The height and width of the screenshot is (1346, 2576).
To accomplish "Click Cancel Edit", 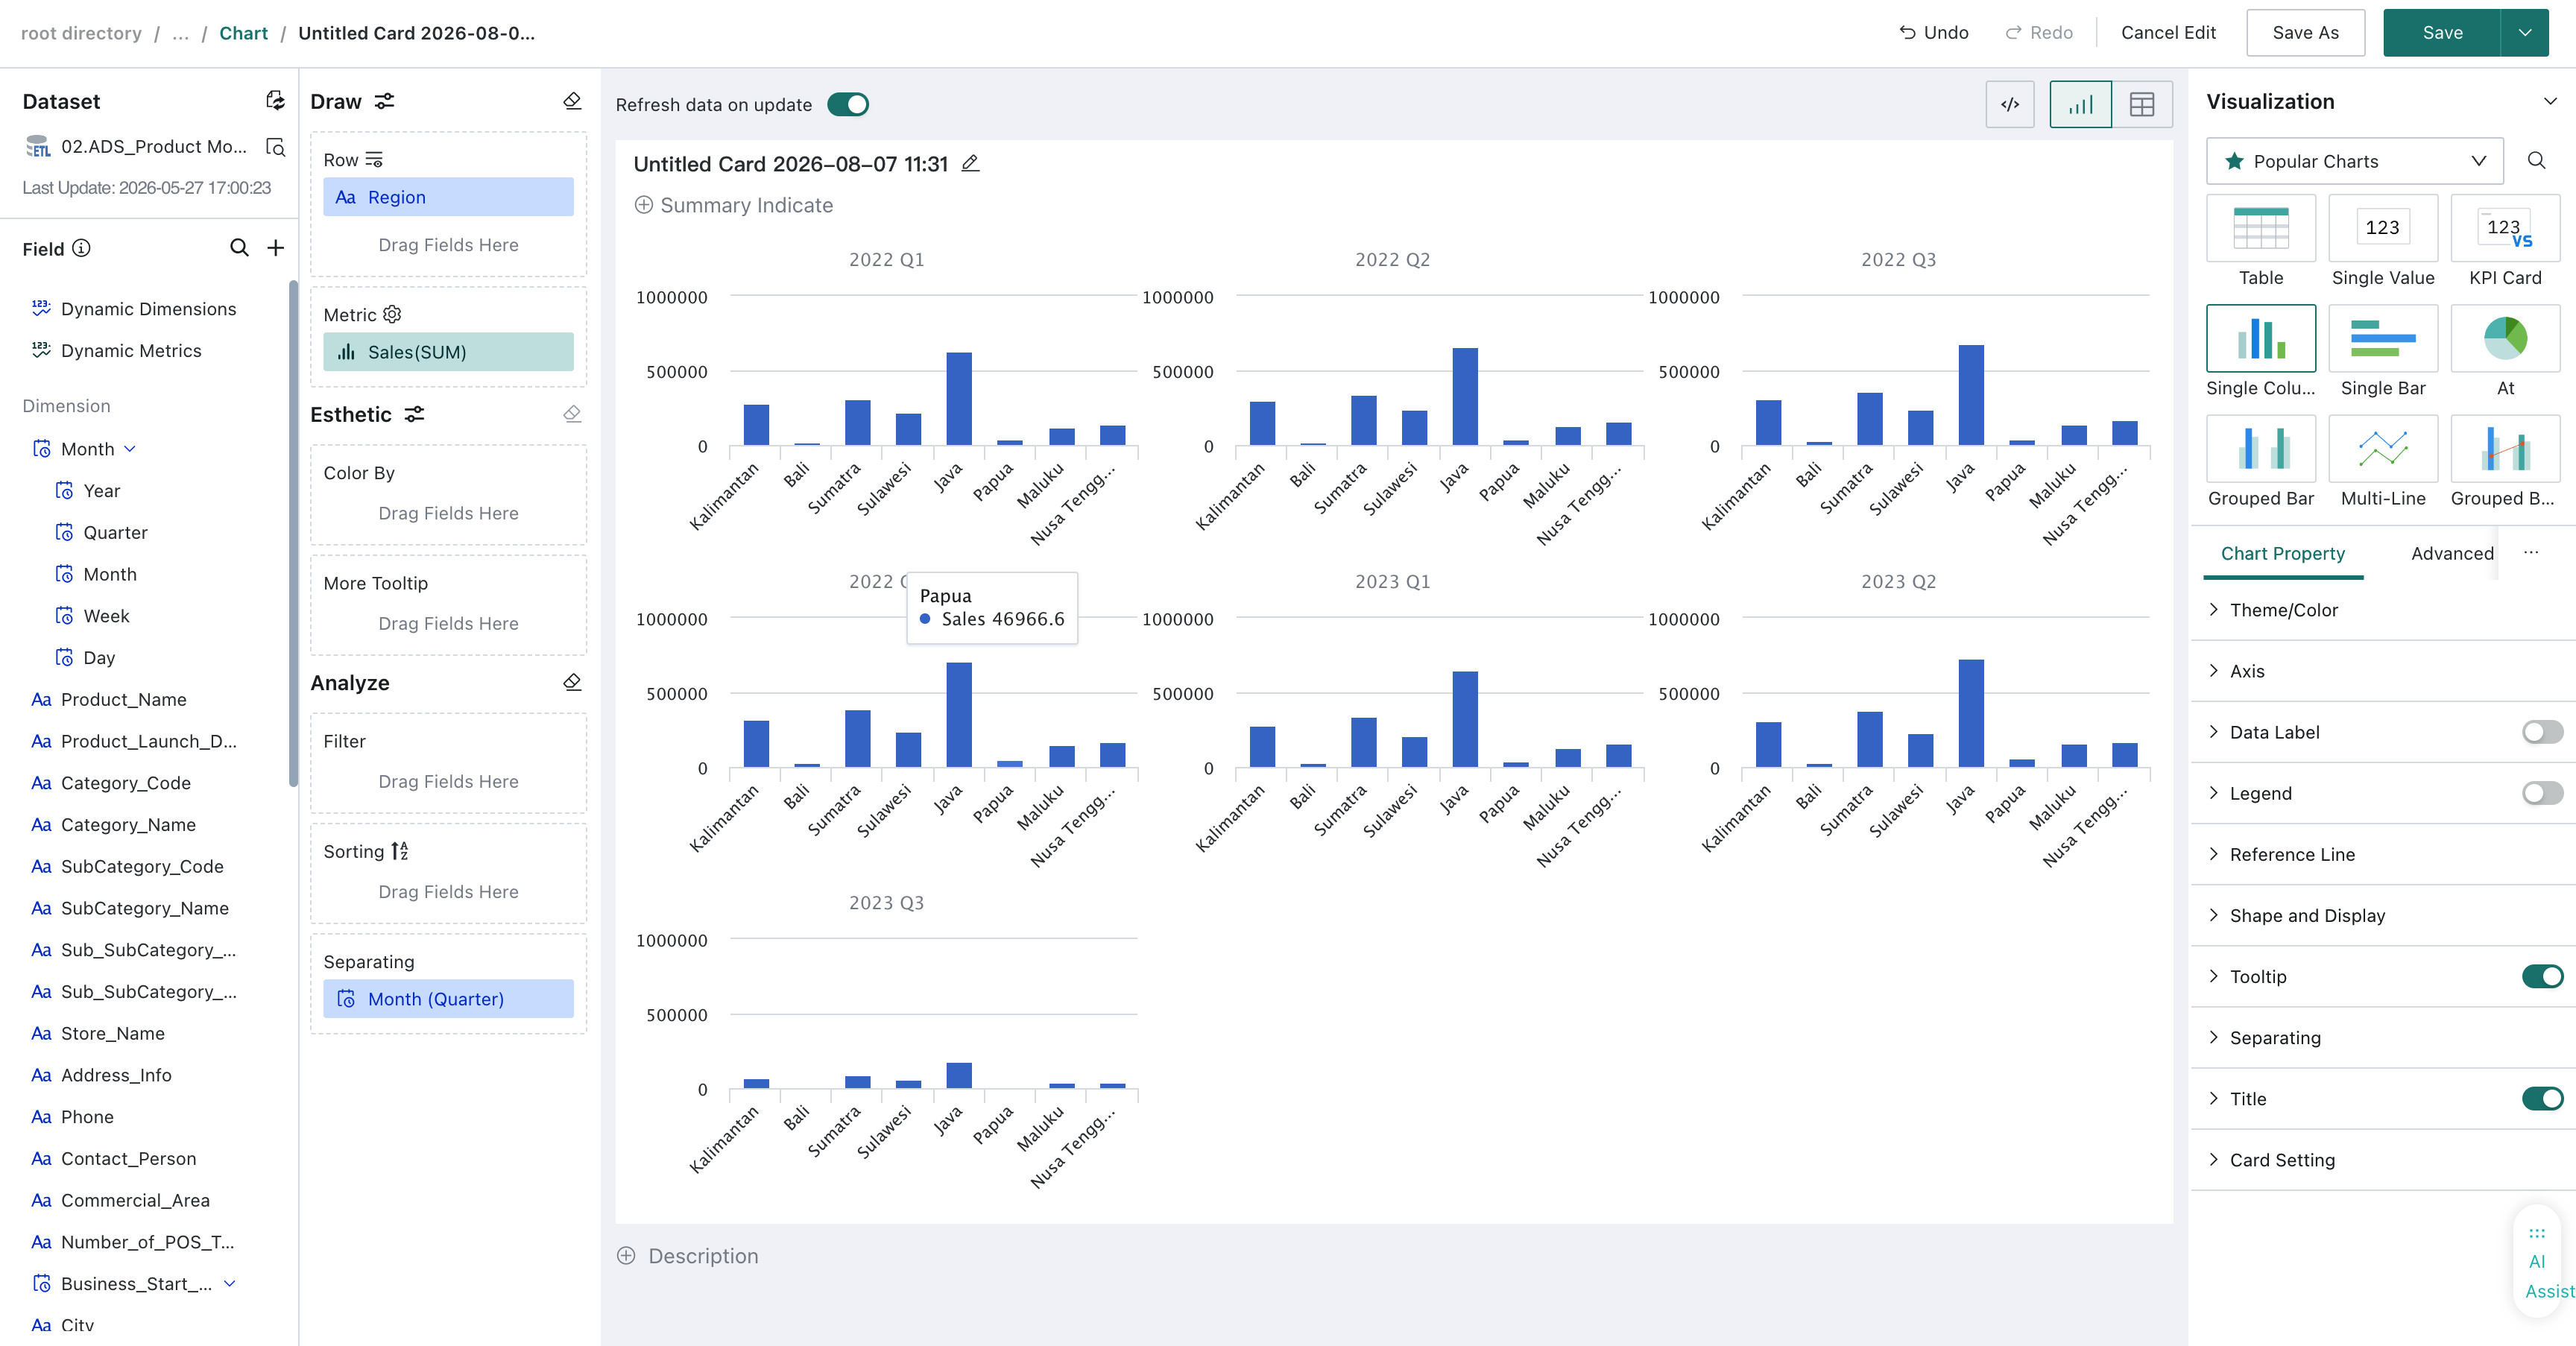I will pos(2168,33).
